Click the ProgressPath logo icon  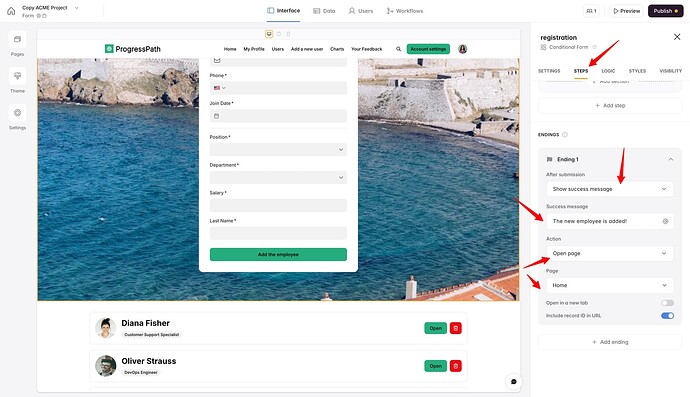tap(109, 49)
